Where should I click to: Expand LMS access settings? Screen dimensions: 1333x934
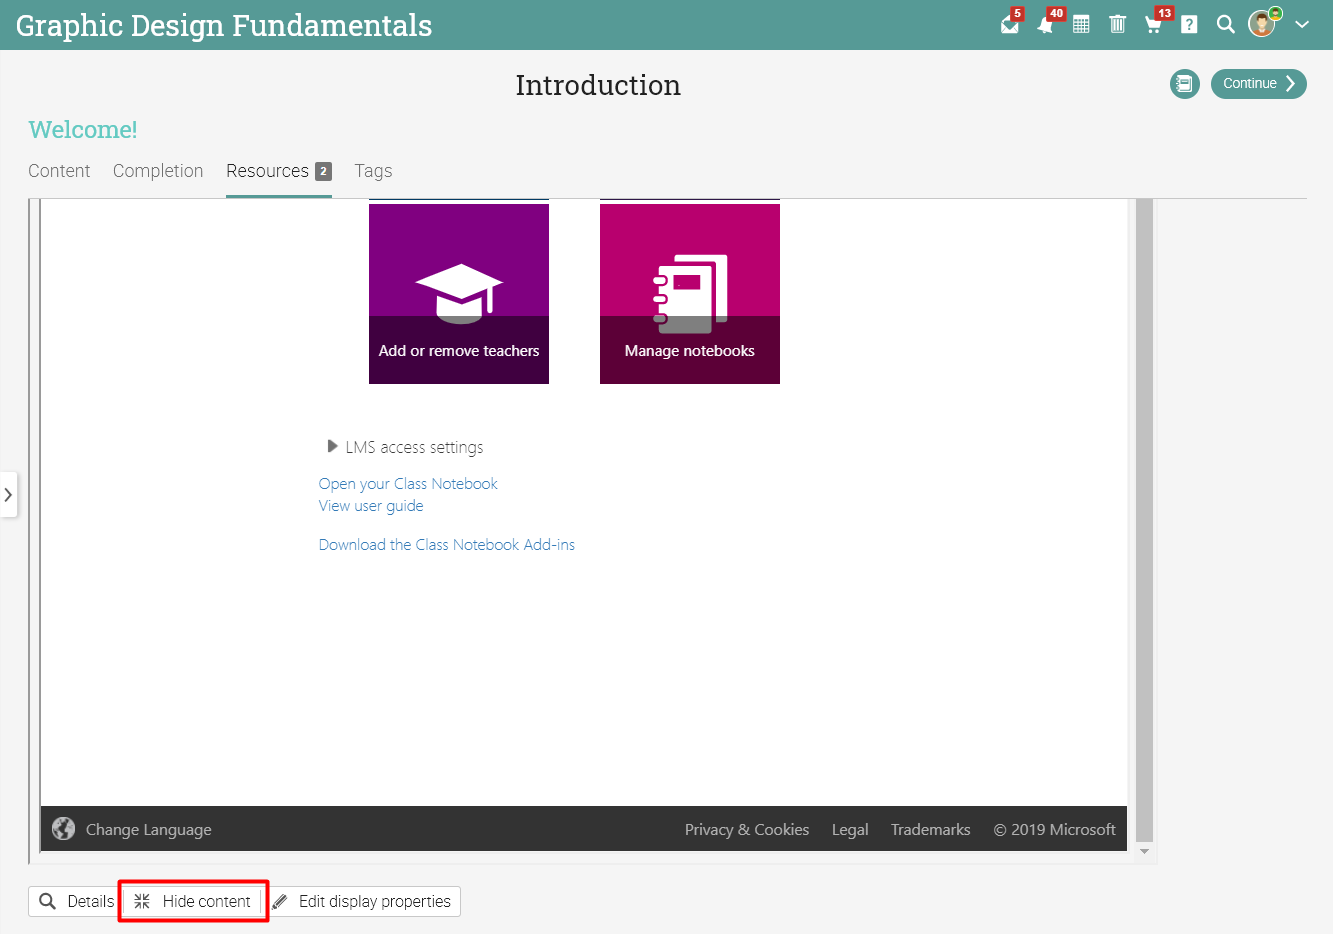click(x=405, y=447)
